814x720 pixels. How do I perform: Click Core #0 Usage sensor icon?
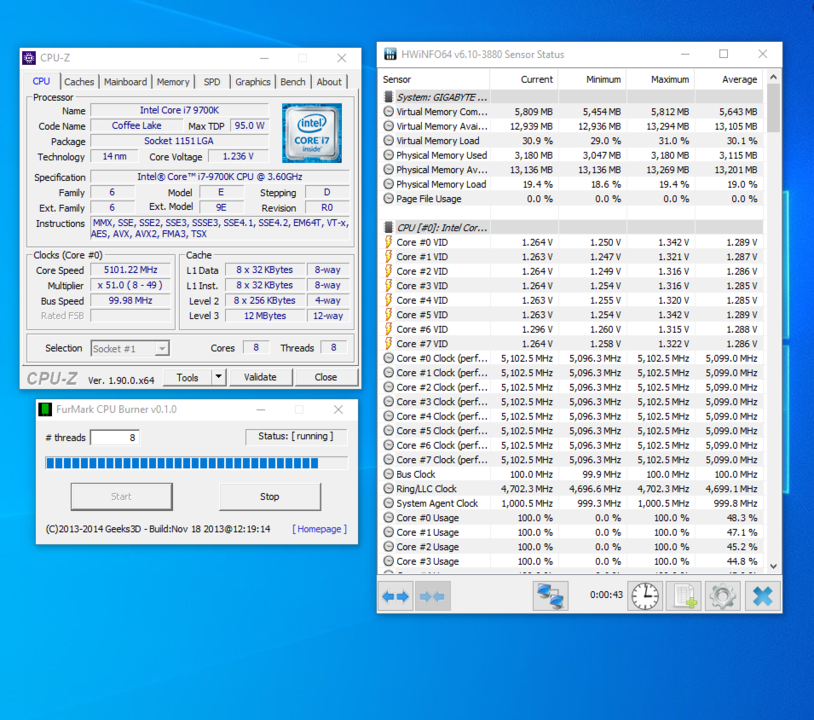click(388, 518)
